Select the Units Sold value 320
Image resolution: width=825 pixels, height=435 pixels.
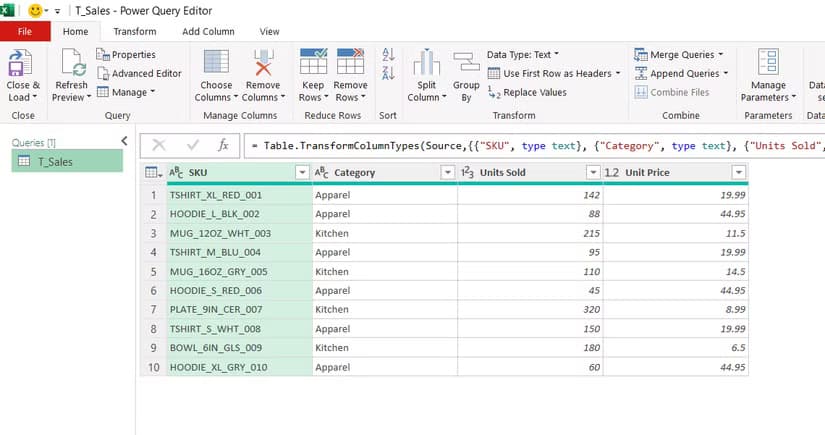[530, 310]
